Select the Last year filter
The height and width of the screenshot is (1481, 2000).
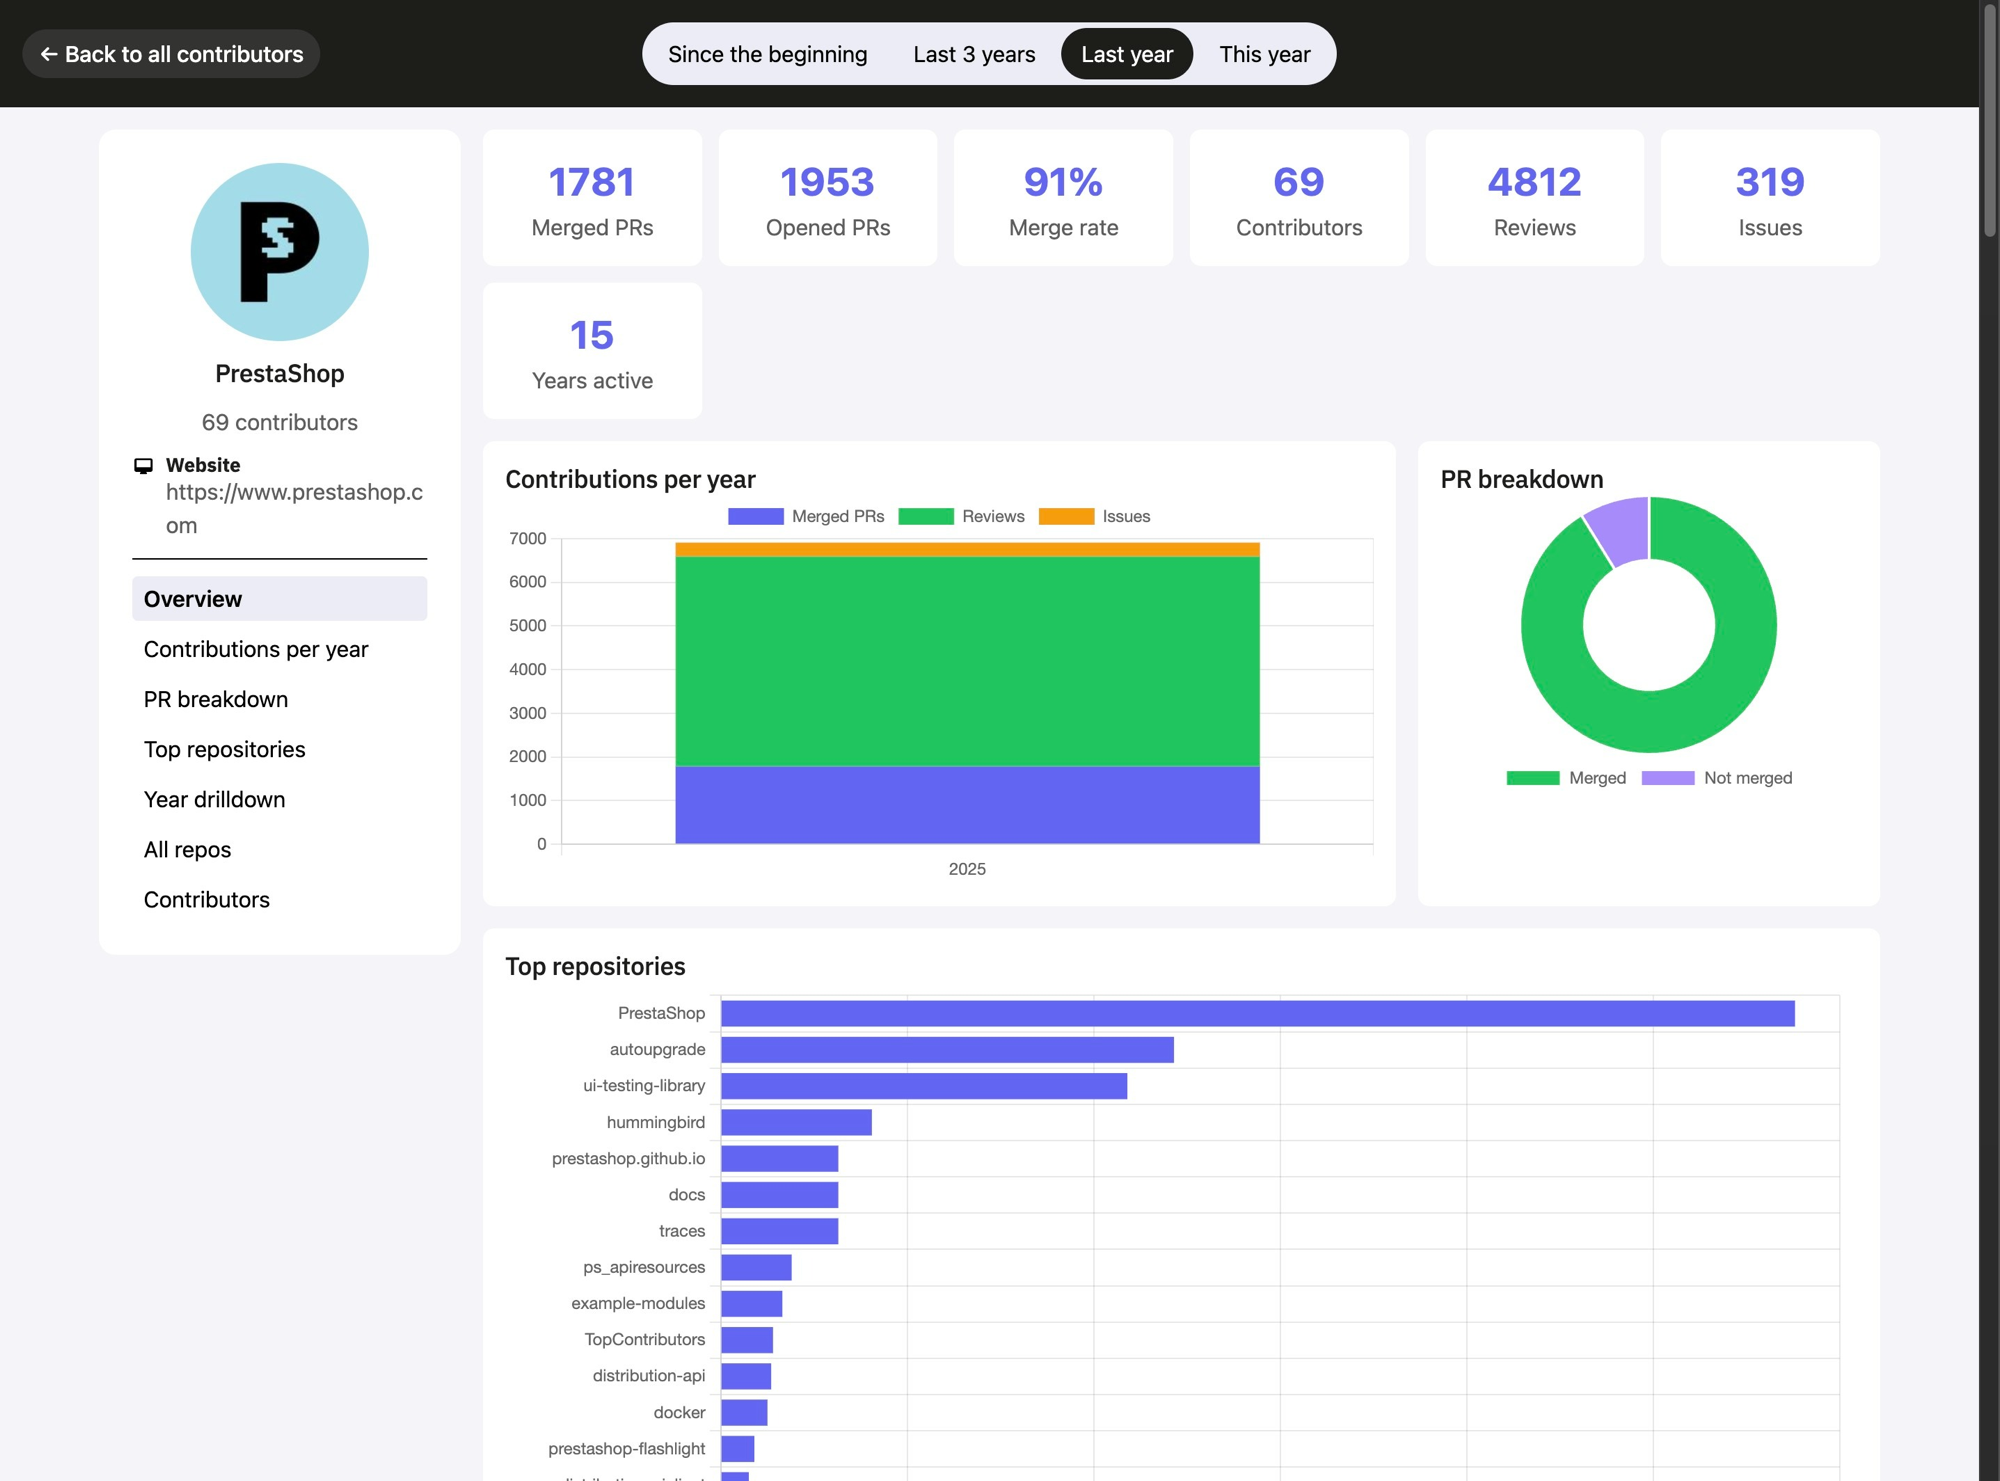click(x=1127, y=54)
